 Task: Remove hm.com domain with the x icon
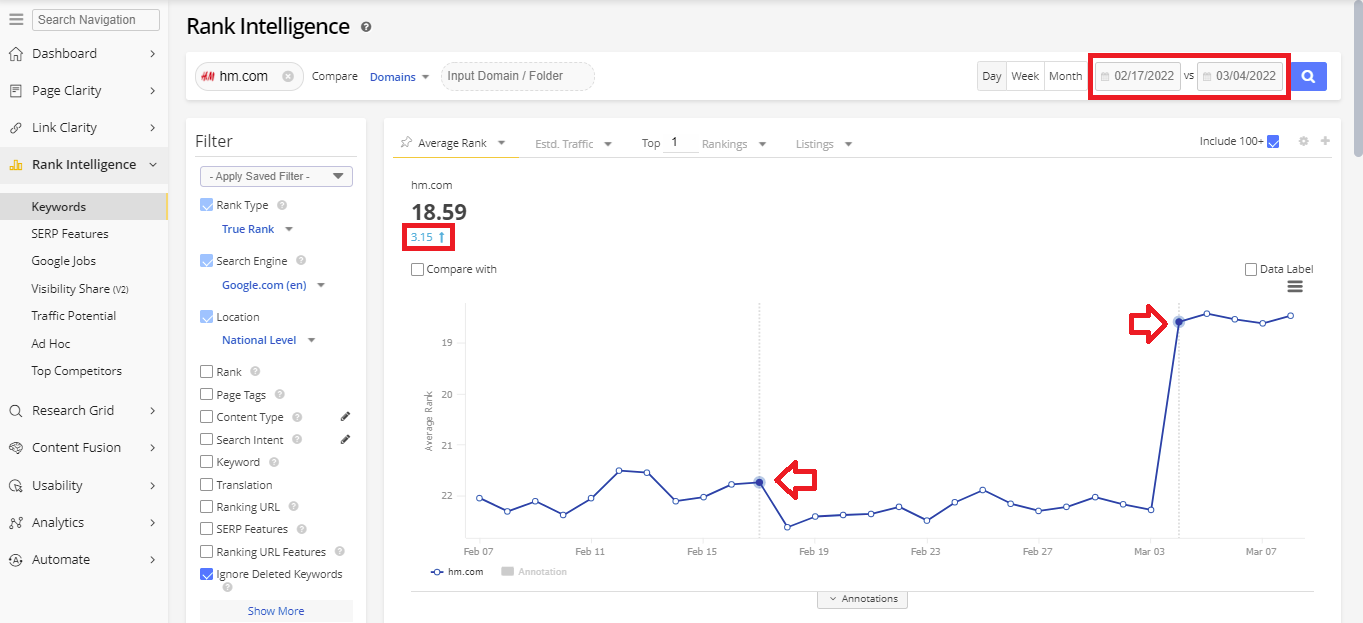pyautogui.click(x=288, y=76)
